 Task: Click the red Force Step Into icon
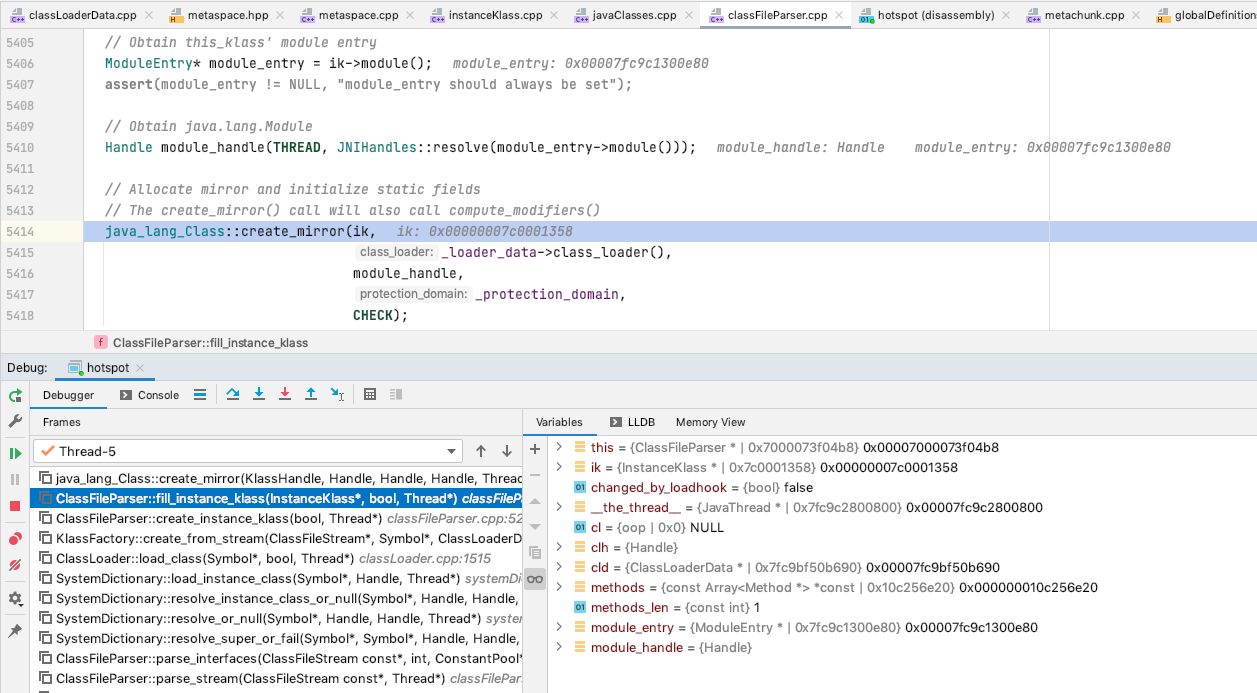pos(284,394)
